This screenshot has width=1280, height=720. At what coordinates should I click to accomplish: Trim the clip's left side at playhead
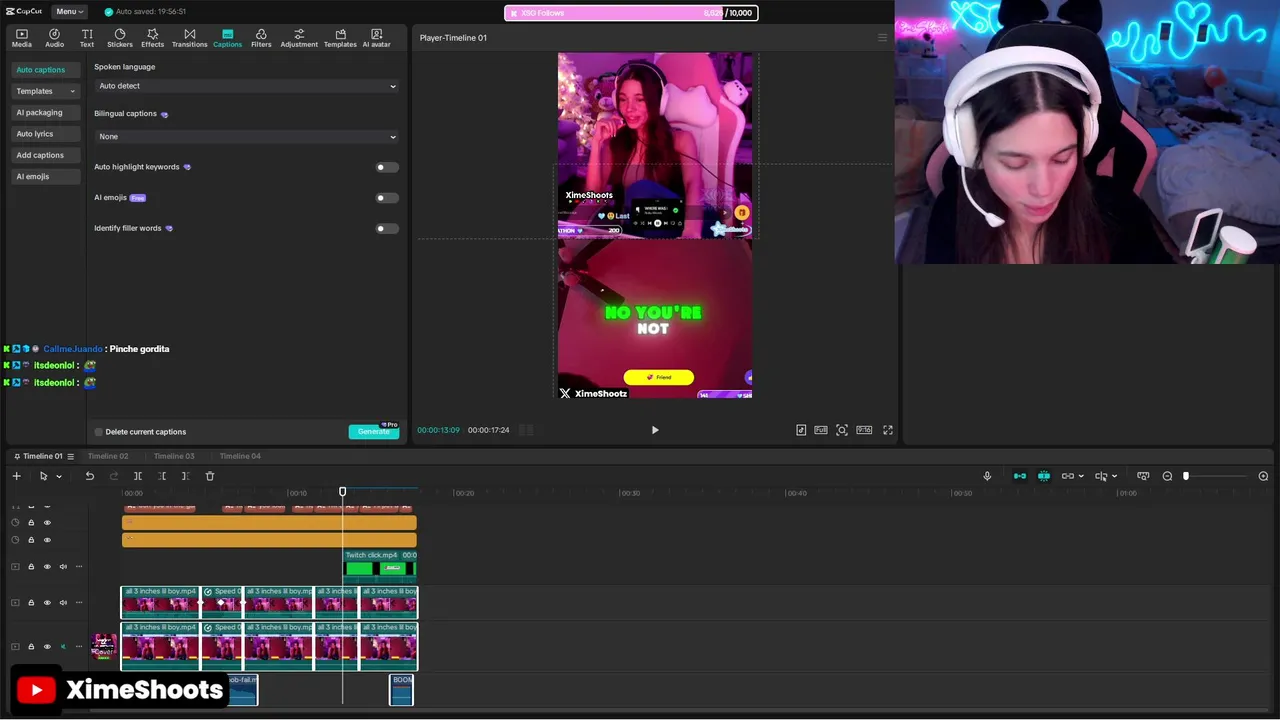pyautogui.click(x=162, y=476)
